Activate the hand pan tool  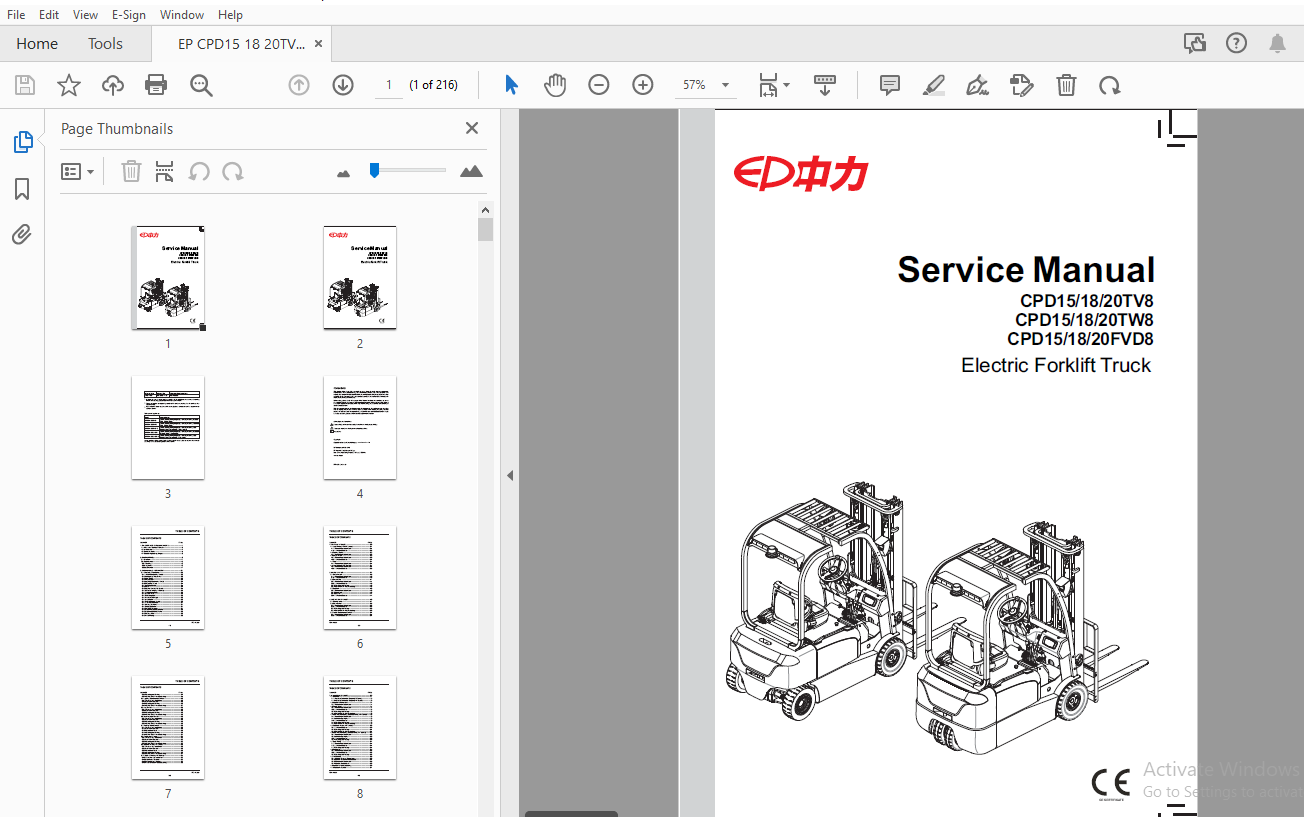[x=555, y=86]
